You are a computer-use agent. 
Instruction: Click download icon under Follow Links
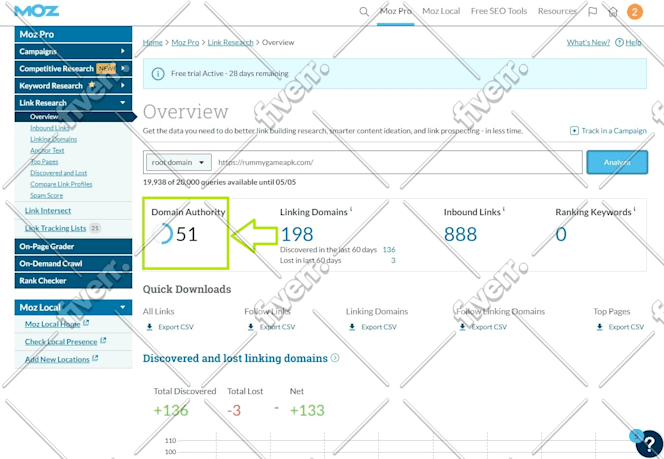pos(251,327)
